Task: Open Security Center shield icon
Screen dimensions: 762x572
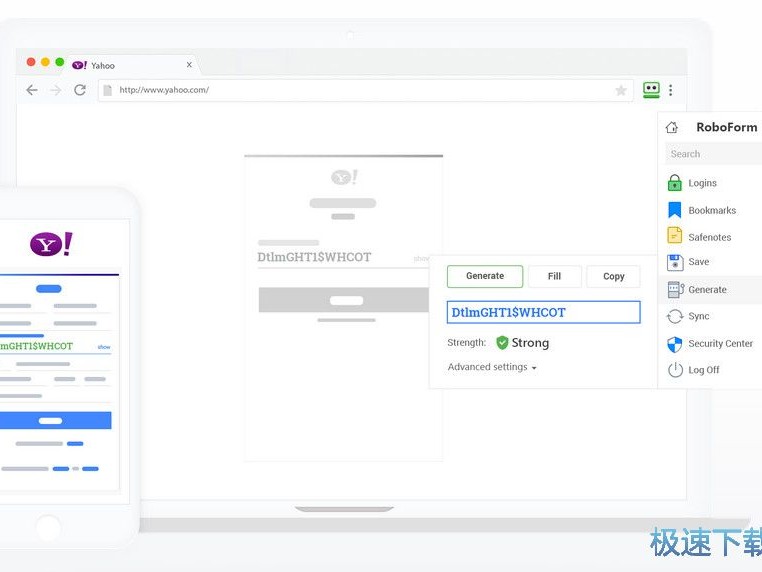Action: tap(675, 344)
